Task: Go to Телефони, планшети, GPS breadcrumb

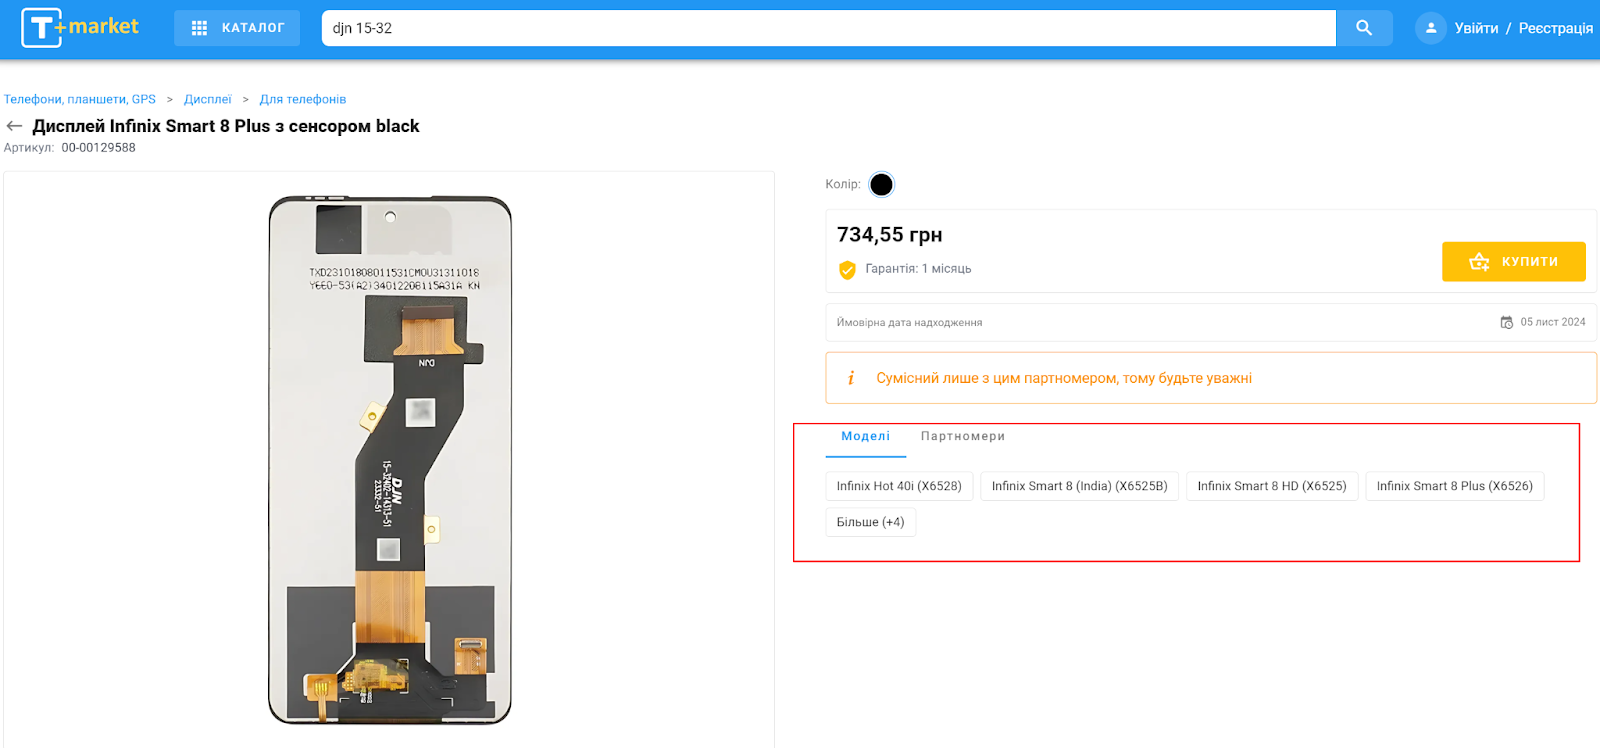Action: [80, 99]
